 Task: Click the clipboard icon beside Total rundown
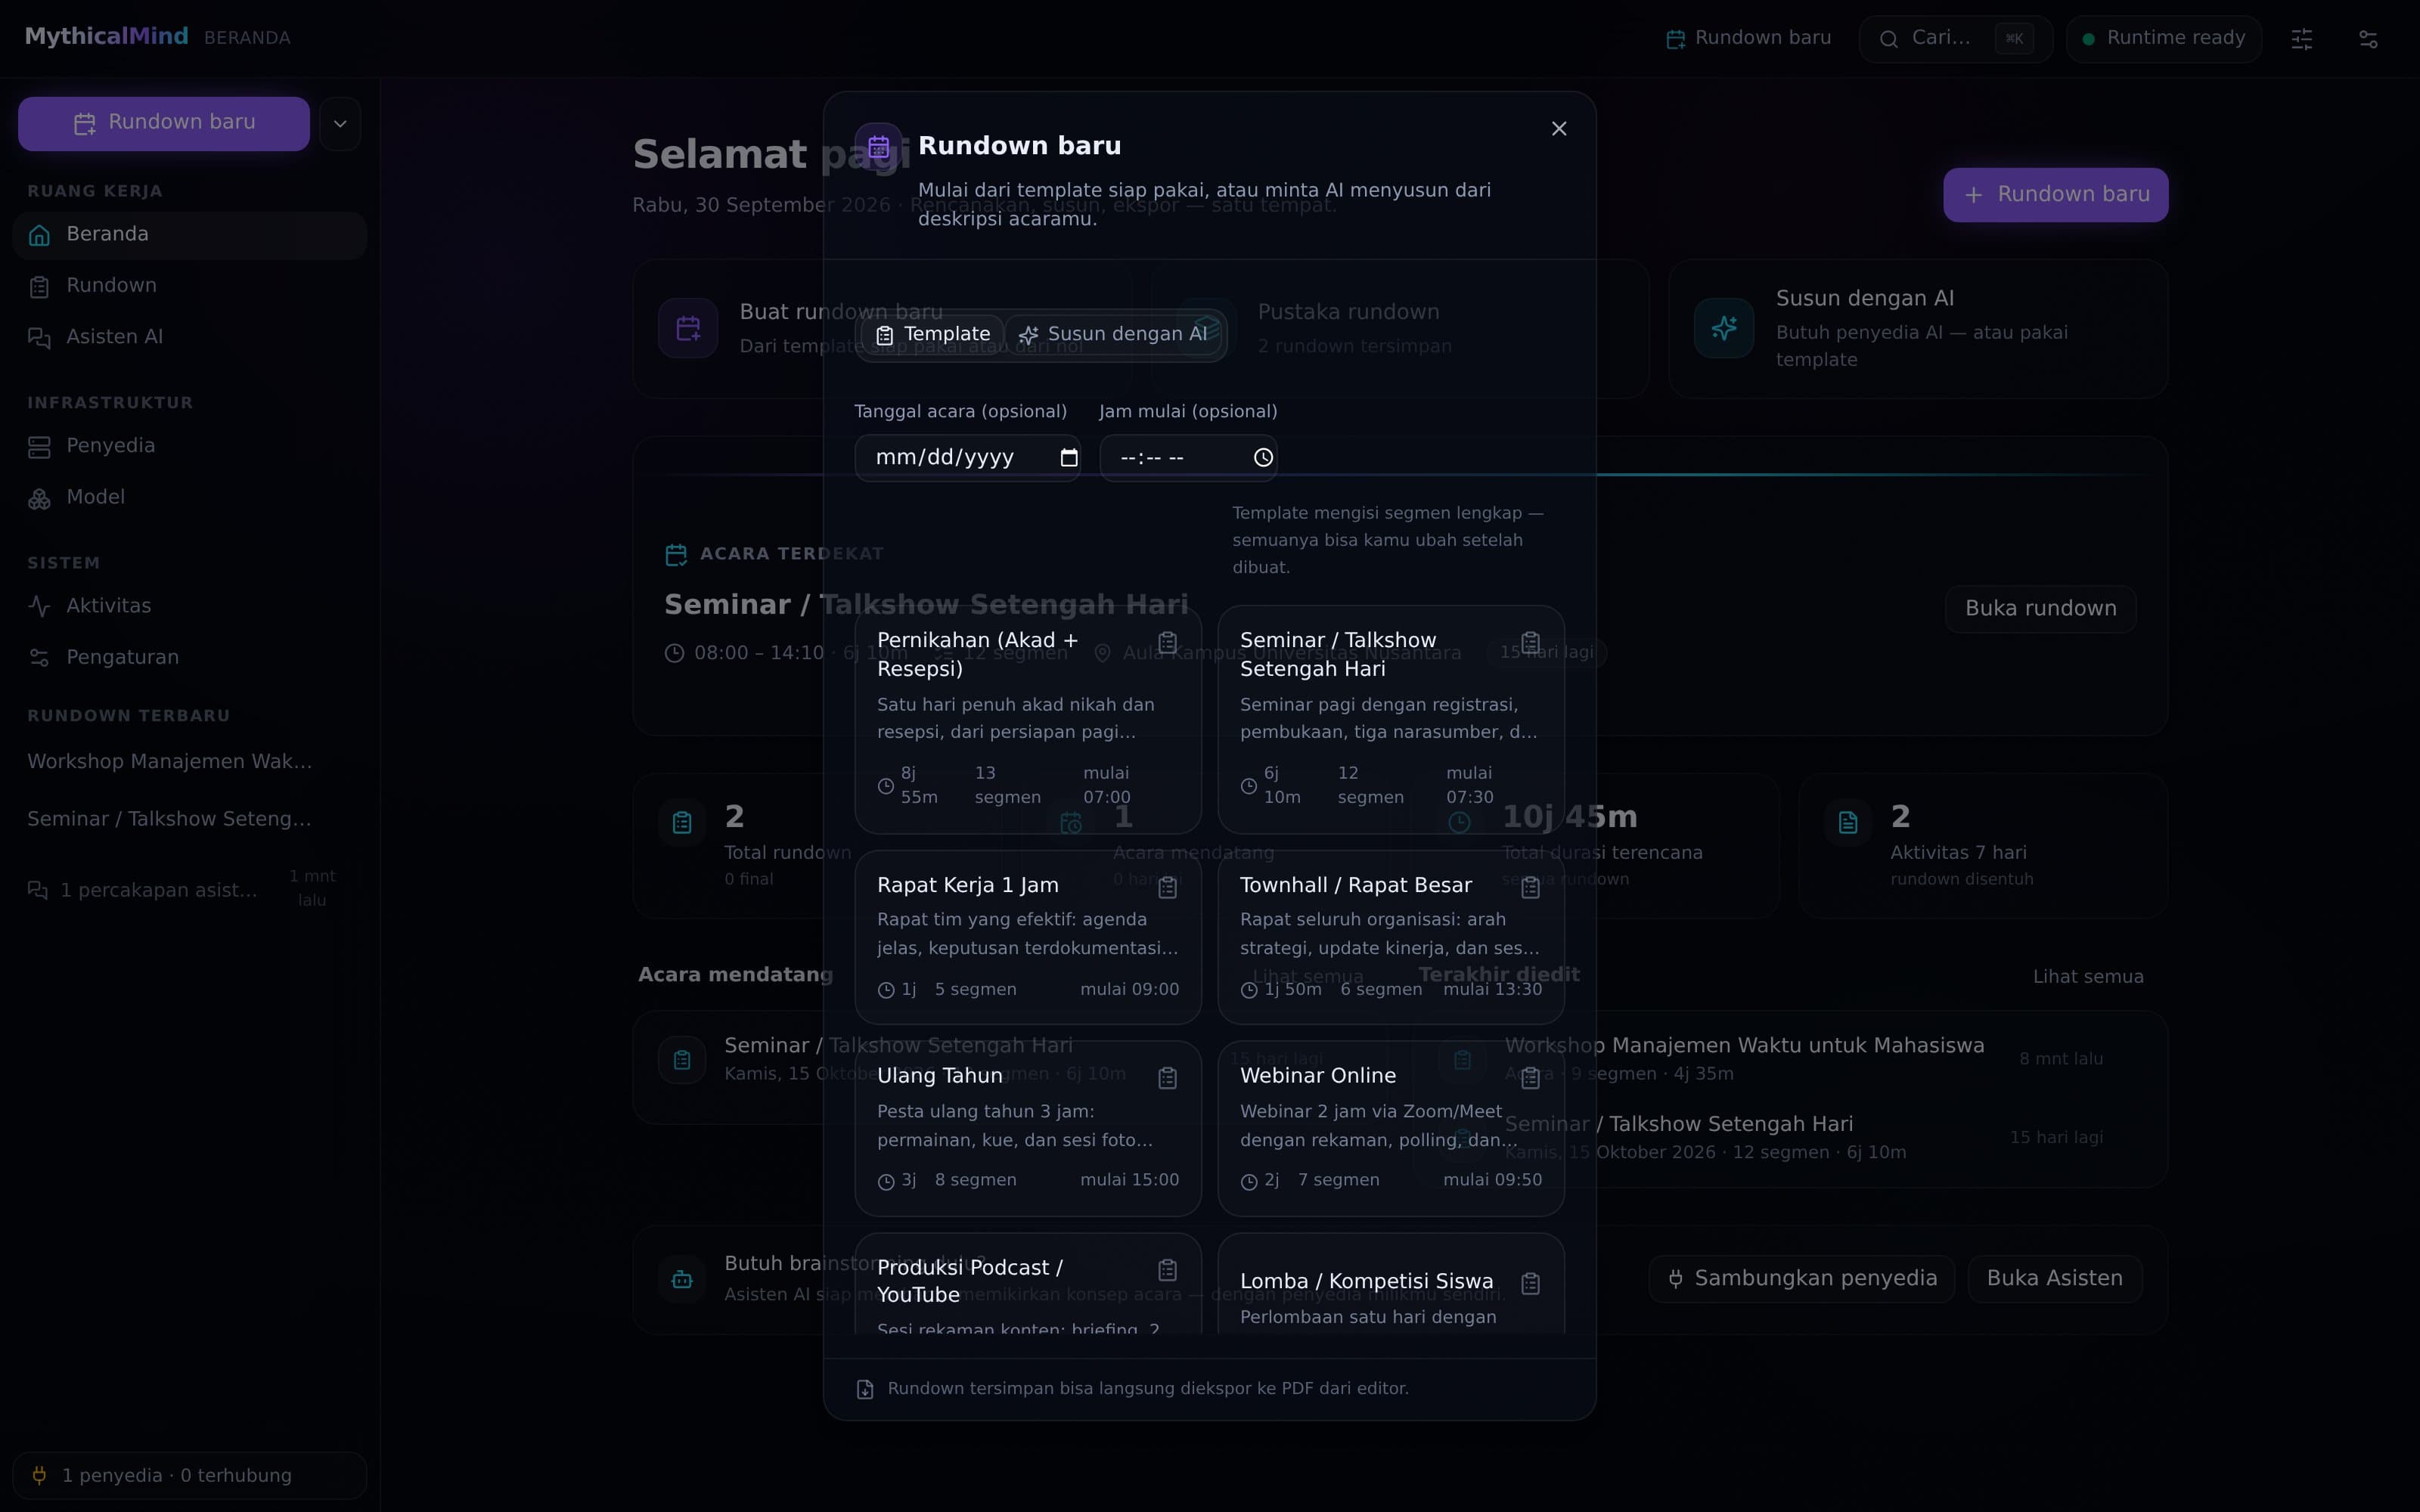pyautogui.click(x=682, y=823)
